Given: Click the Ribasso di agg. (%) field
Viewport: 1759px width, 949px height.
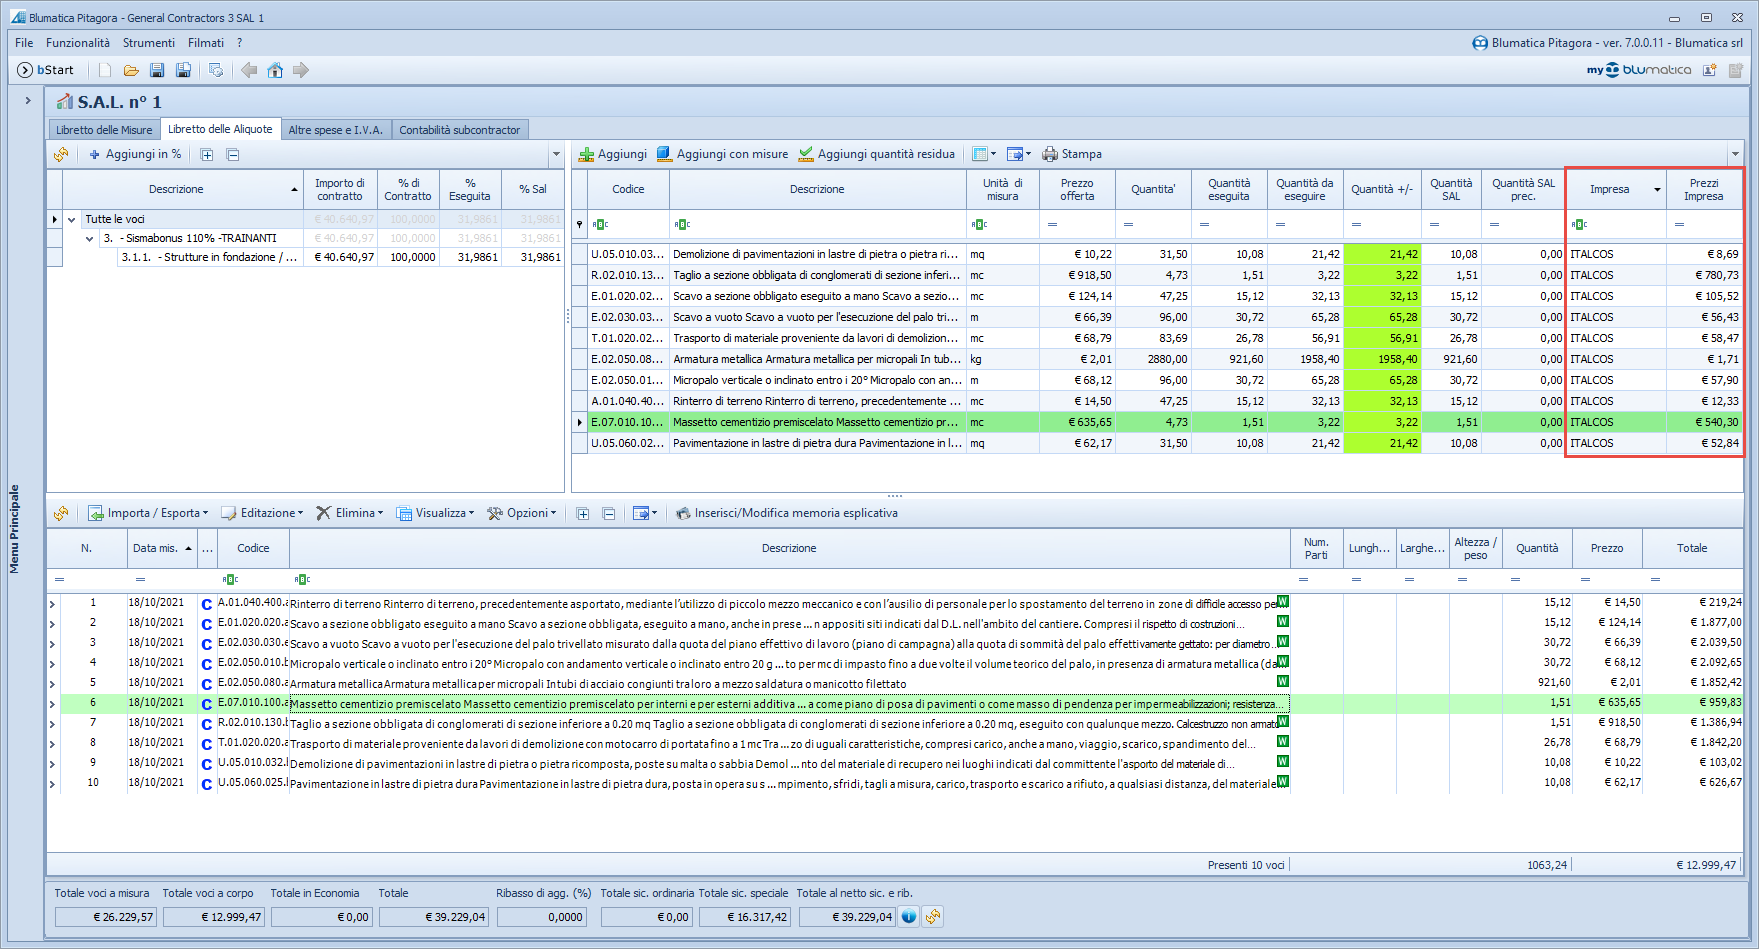Looking at the screenshot, I should tap(540, 917).
